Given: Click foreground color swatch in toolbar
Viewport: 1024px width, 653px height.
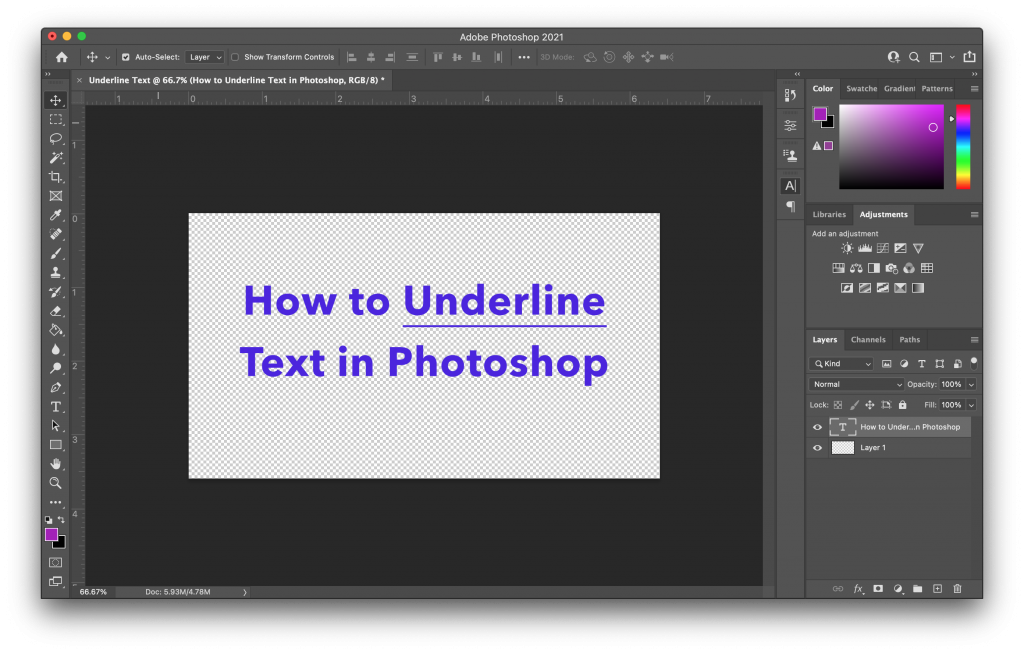Looking at the screenshot, I should (51, 535).
